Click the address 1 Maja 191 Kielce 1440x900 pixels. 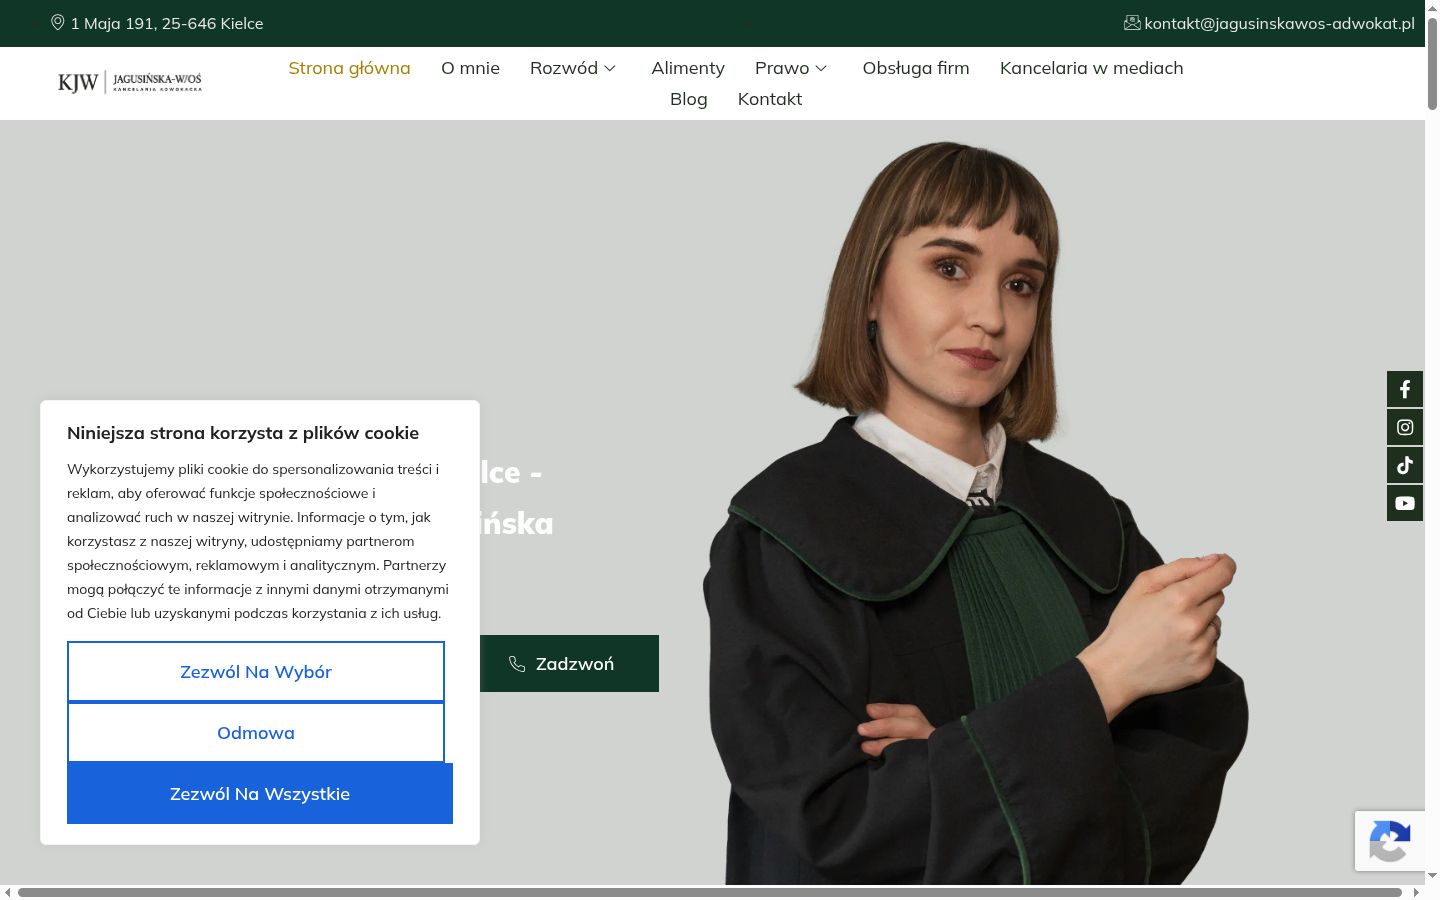[167, 23]
